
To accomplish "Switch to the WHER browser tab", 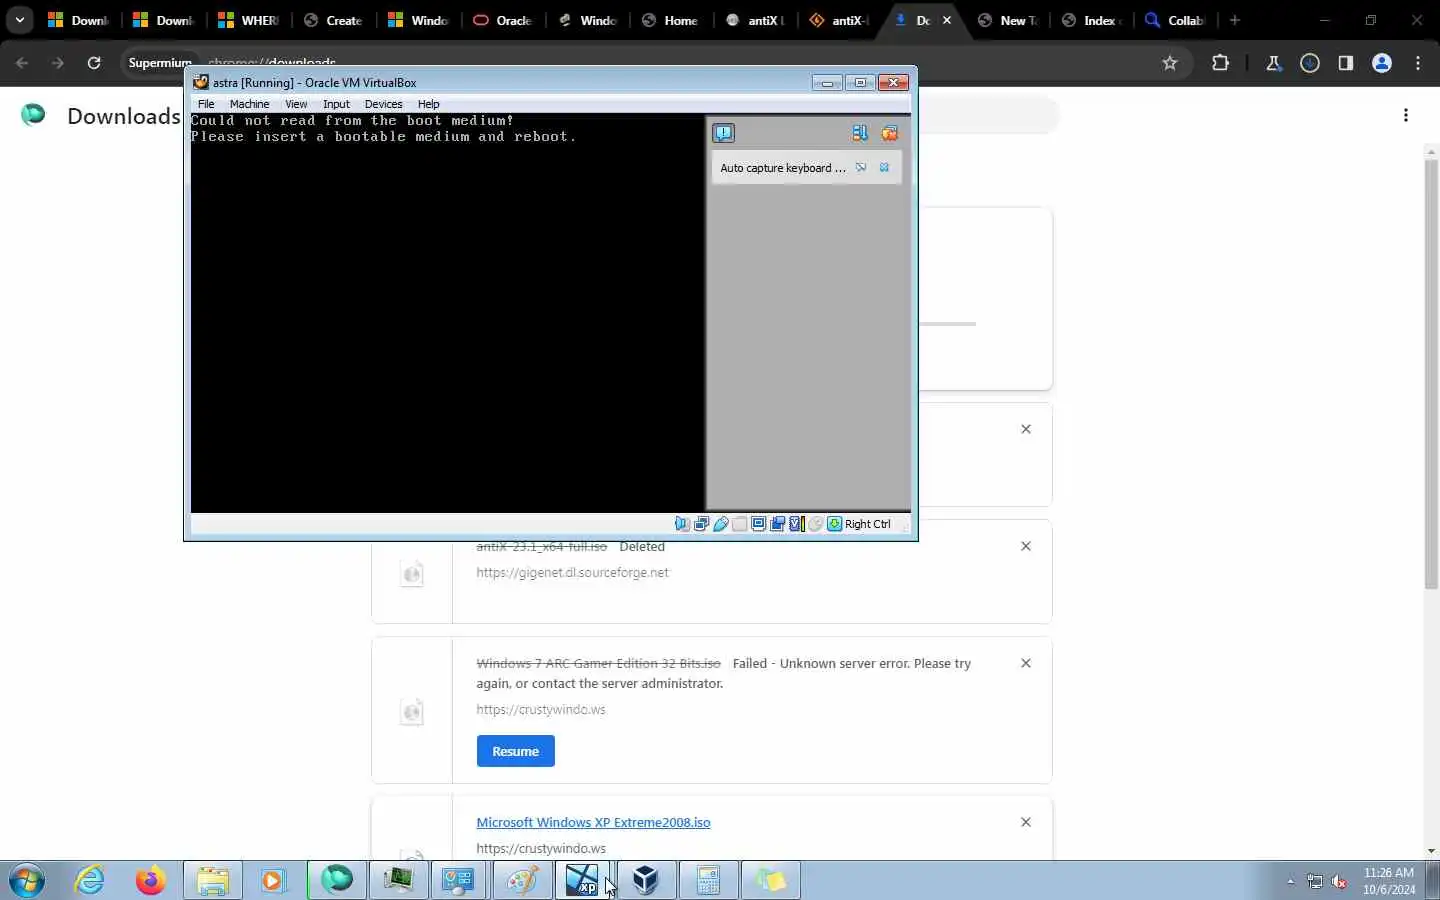I will point(249,20).
